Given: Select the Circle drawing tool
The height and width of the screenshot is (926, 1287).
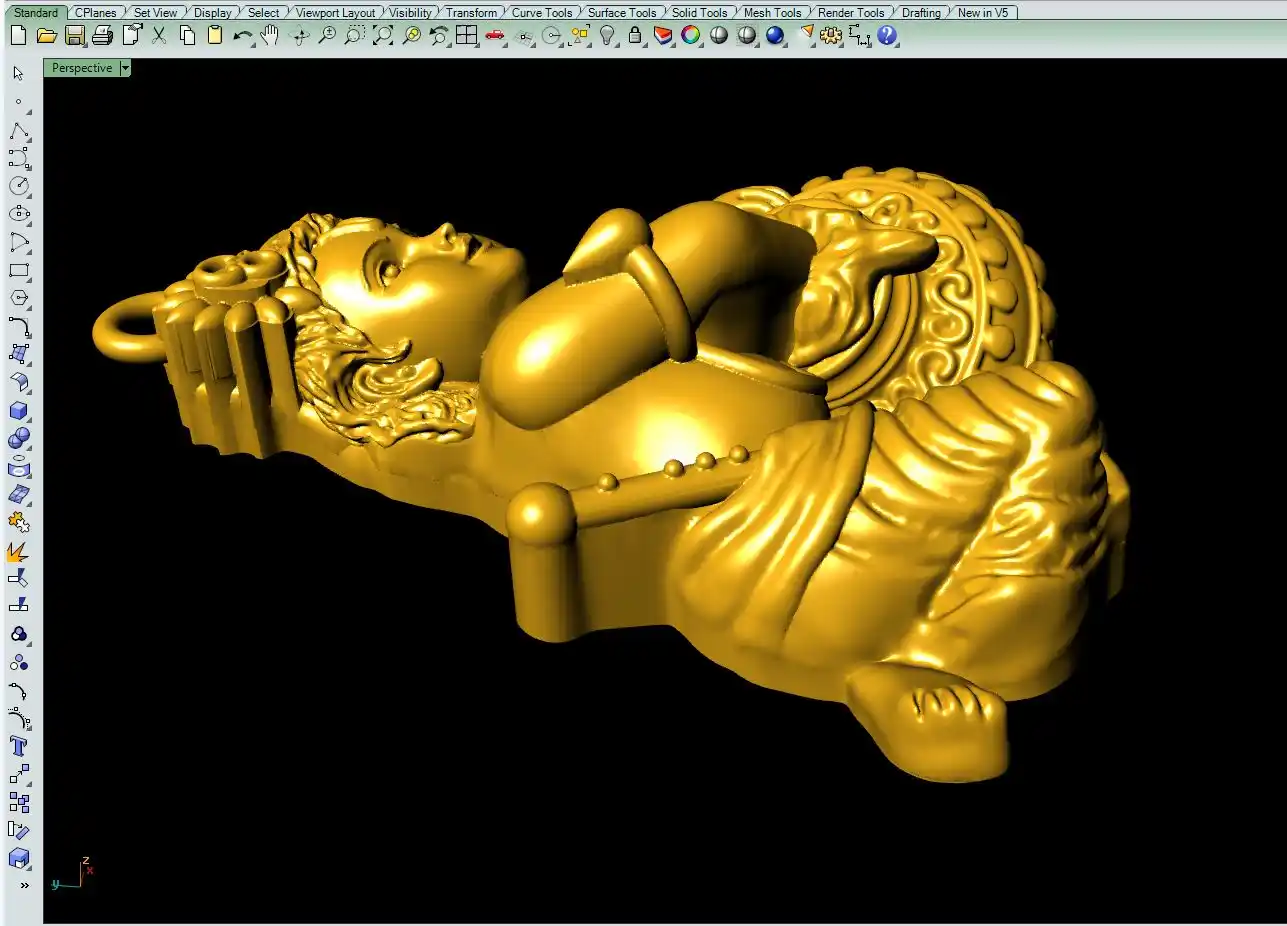Looking at the screenshot, I should [19, 186].
